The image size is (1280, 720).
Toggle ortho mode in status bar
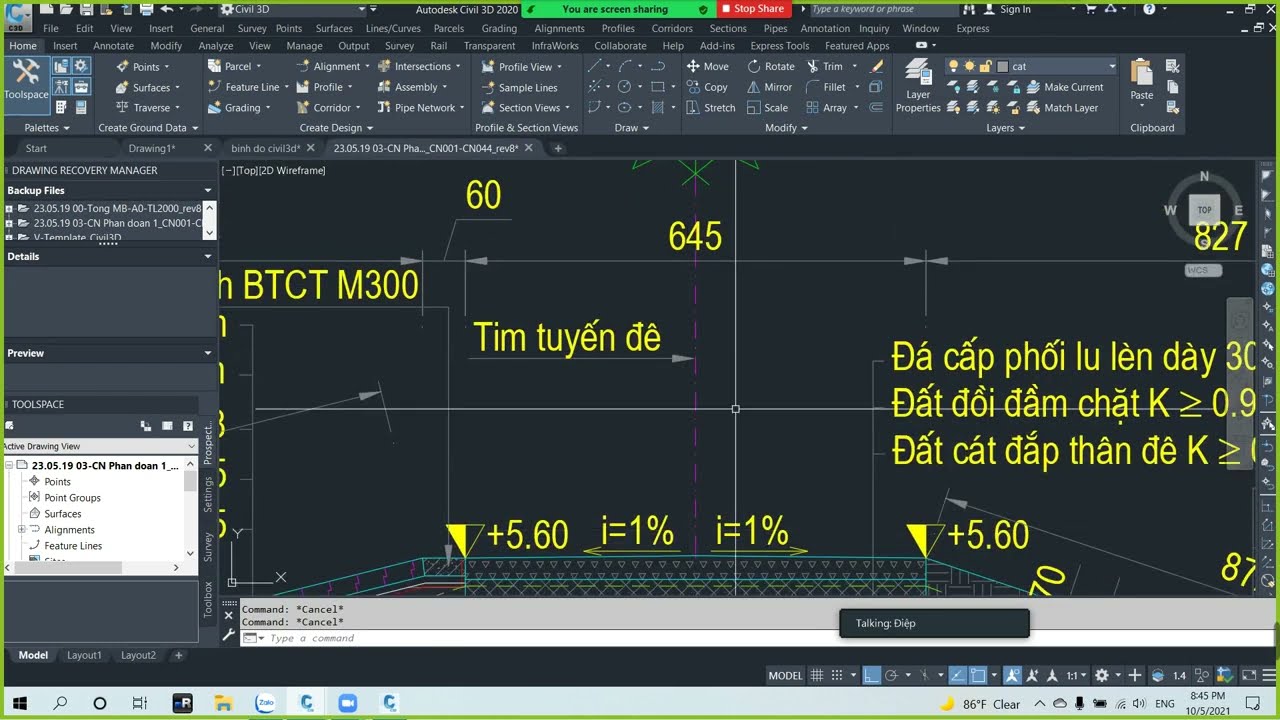coord(872,675)
